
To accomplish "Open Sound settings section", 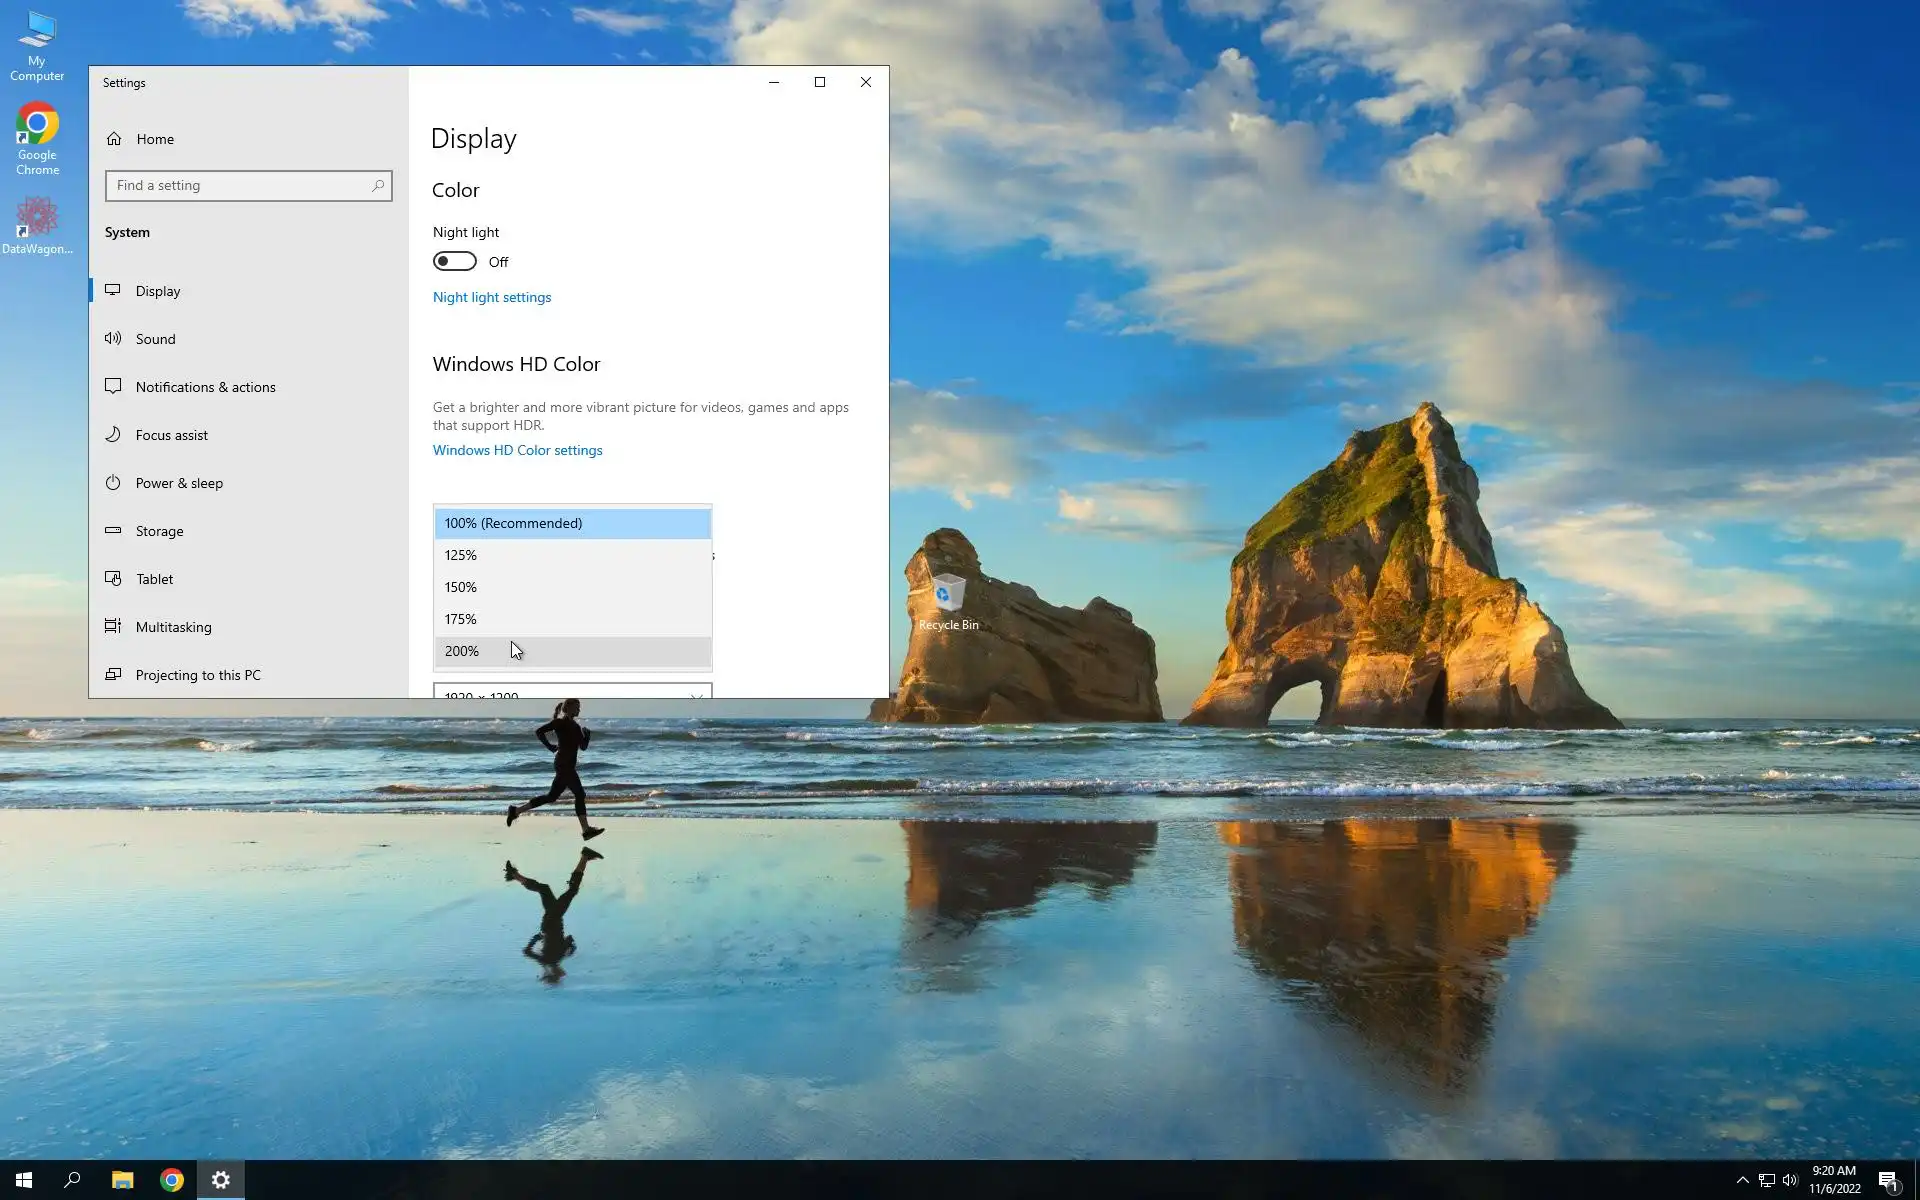I will pyautogui.click(x=155, y=339).
